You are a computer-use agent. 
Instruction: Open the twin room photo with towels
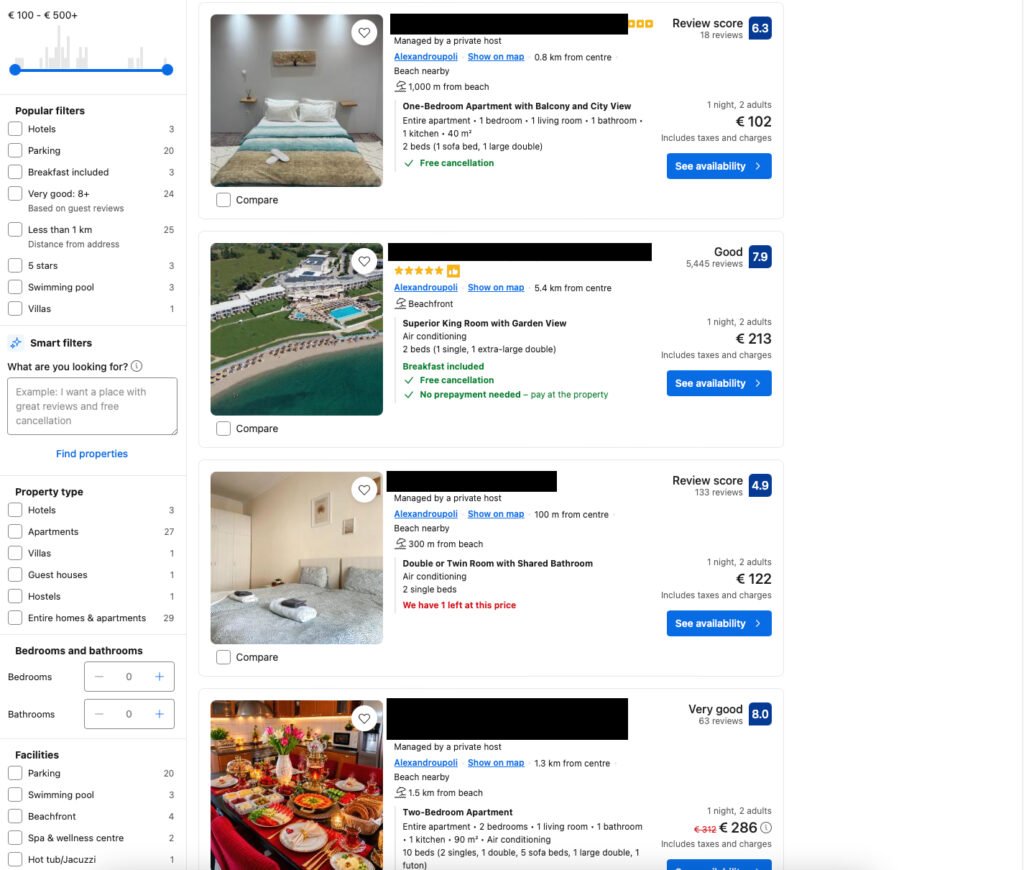pyautogui.click(x=296, y=558)
